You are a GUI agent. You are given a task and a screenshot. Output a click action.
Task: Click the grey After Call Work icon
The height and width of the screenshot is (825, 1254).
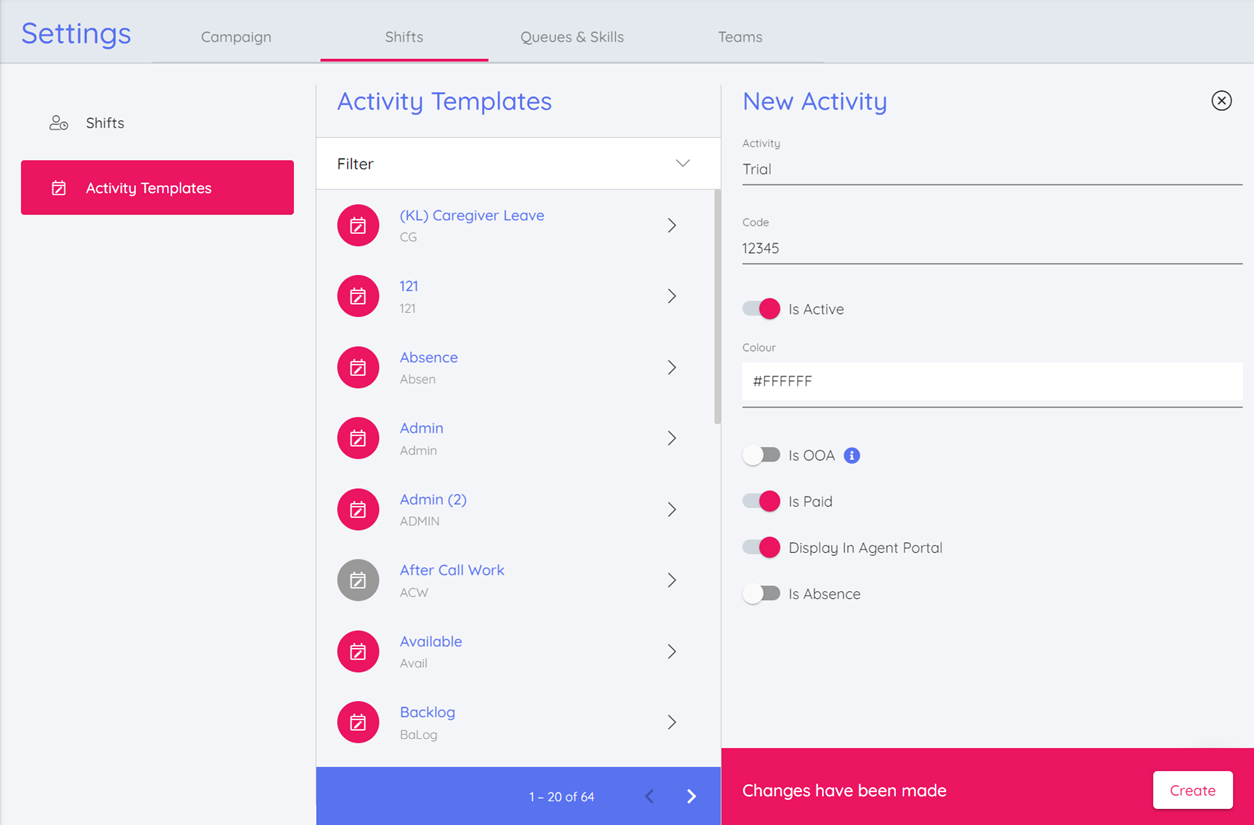[x=358, y=581]
